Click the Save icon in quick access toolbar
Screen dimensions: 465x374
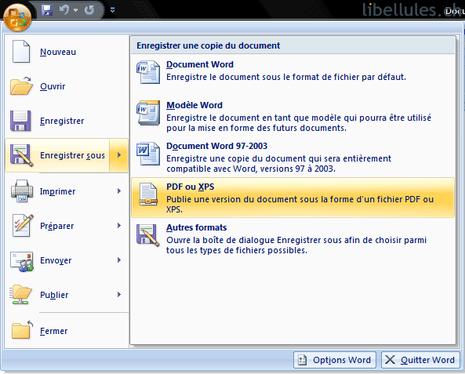click(47, 10)
